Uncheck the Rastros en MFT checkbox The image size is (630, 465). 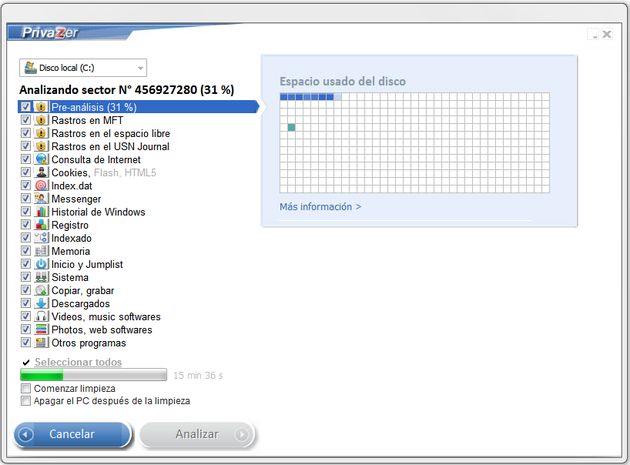[x=26, y=120]
